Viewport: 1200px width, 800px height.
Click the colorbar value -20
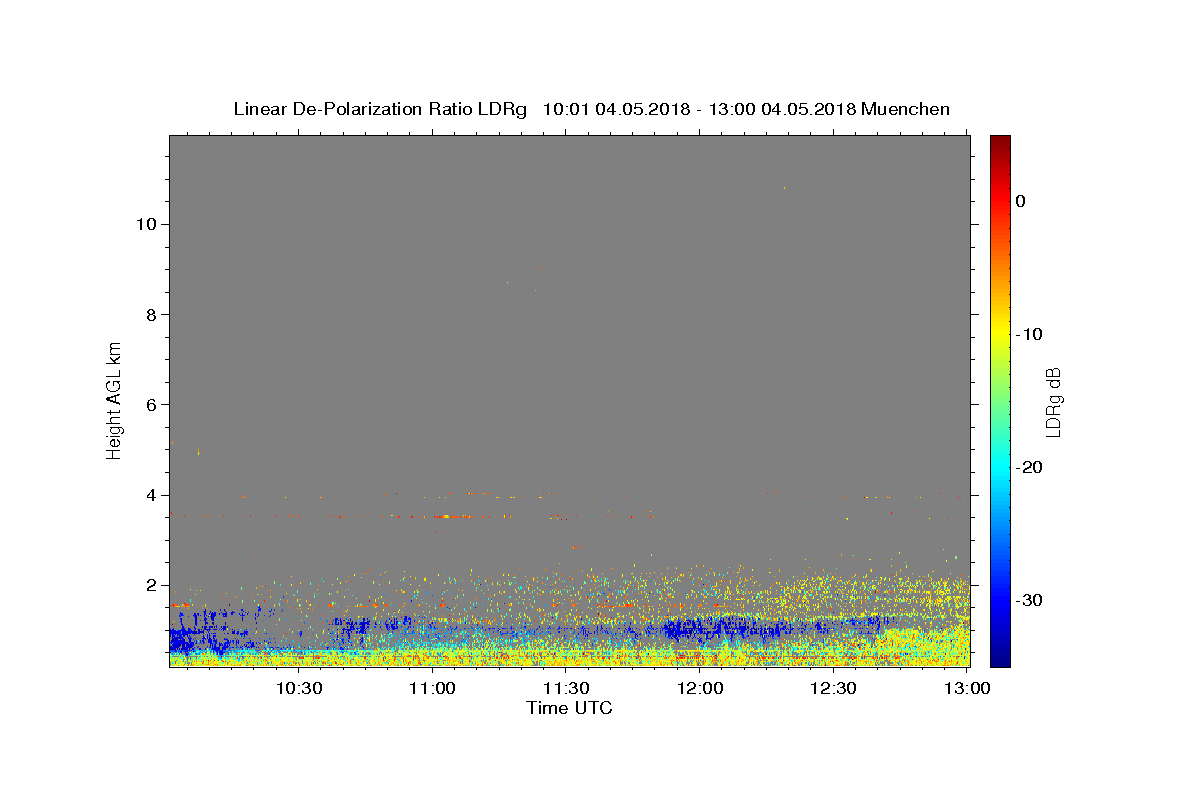pyautogui.click(x=1030, y=467)
